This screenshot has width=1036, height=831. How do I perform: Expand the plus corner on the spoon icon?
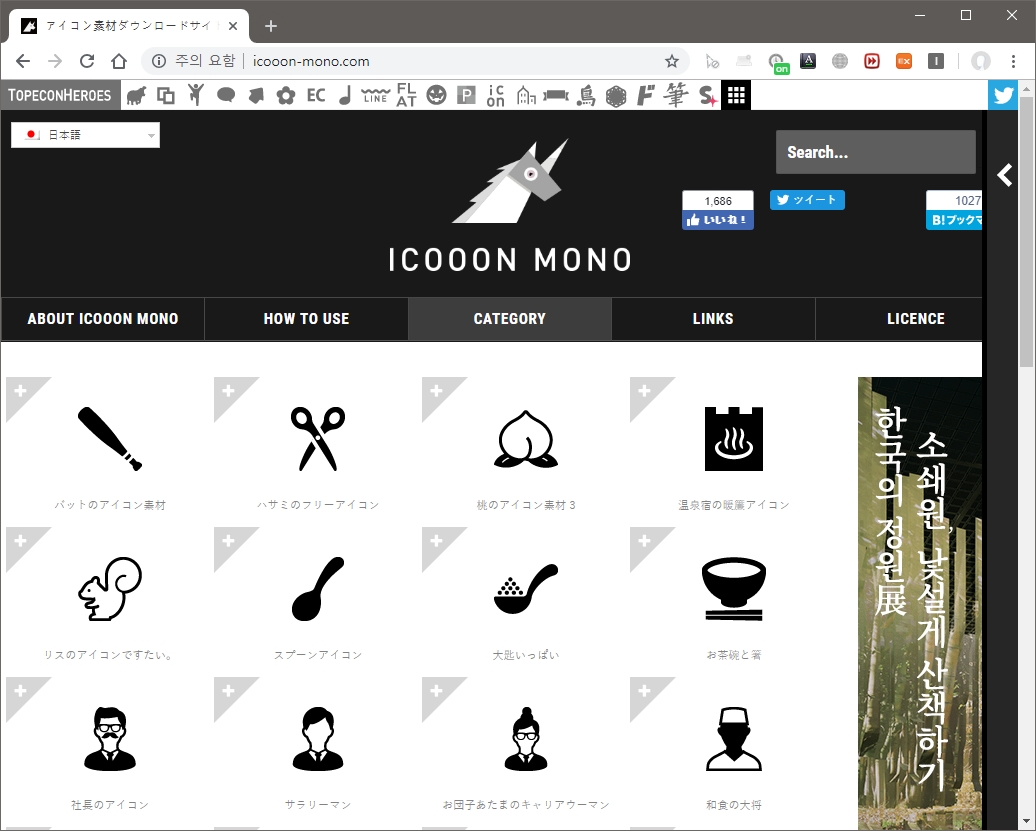point(228,540)
